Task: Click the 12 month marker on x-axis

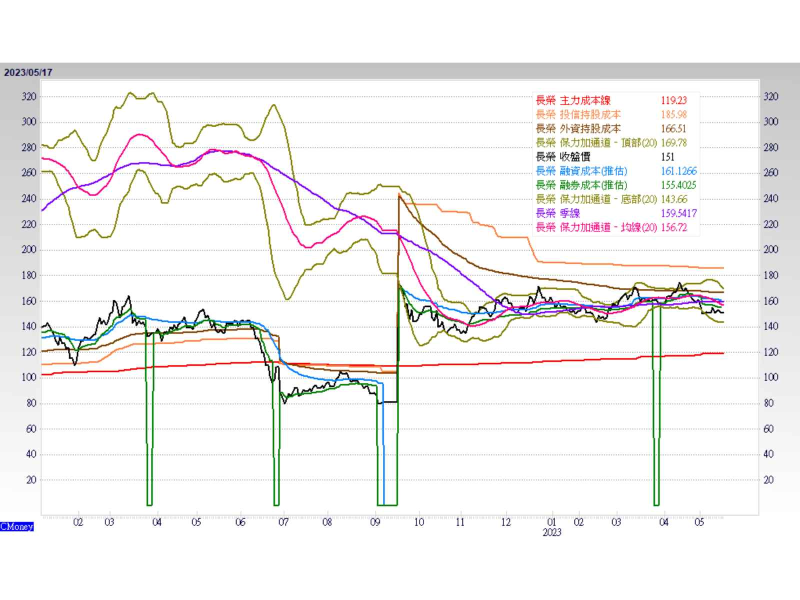Action: (x=506, y=522)
